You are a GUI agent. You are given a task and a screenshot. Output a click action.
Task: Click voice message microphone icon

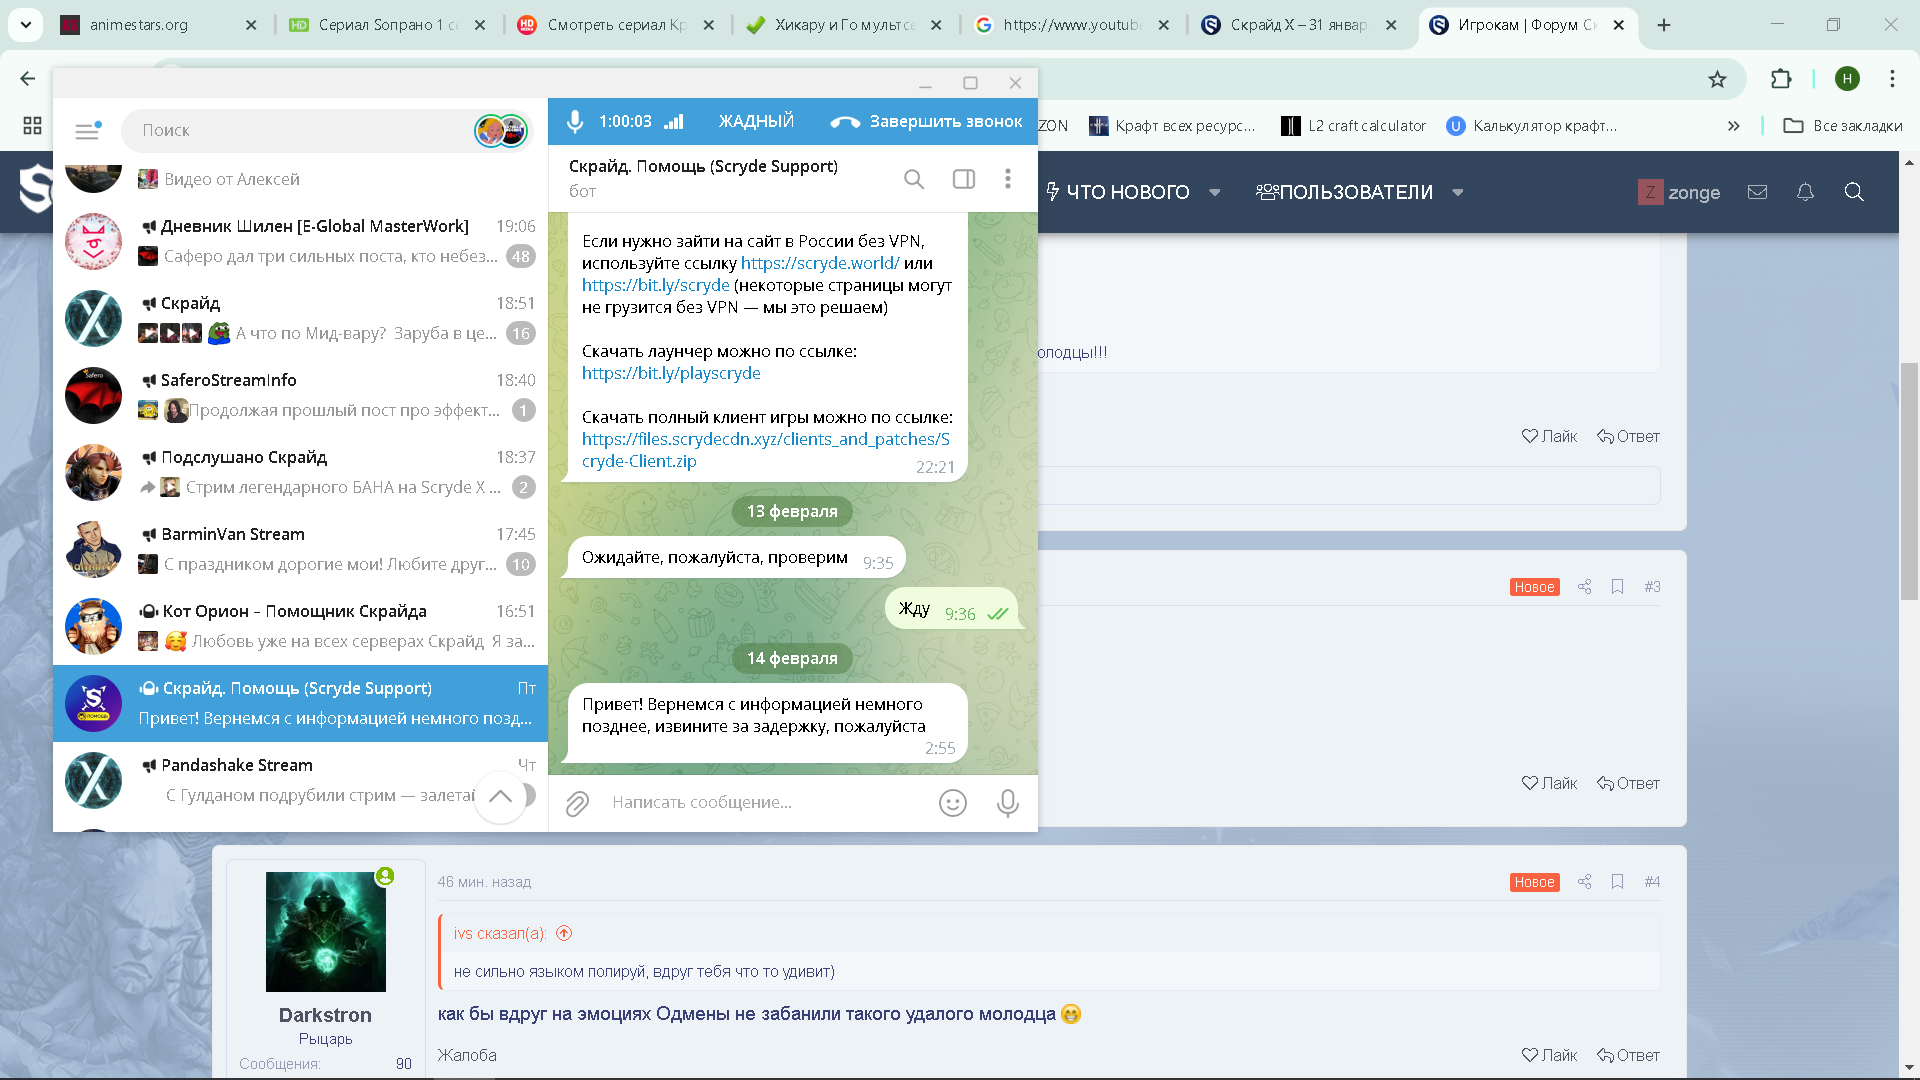(x=1007, y=803)
